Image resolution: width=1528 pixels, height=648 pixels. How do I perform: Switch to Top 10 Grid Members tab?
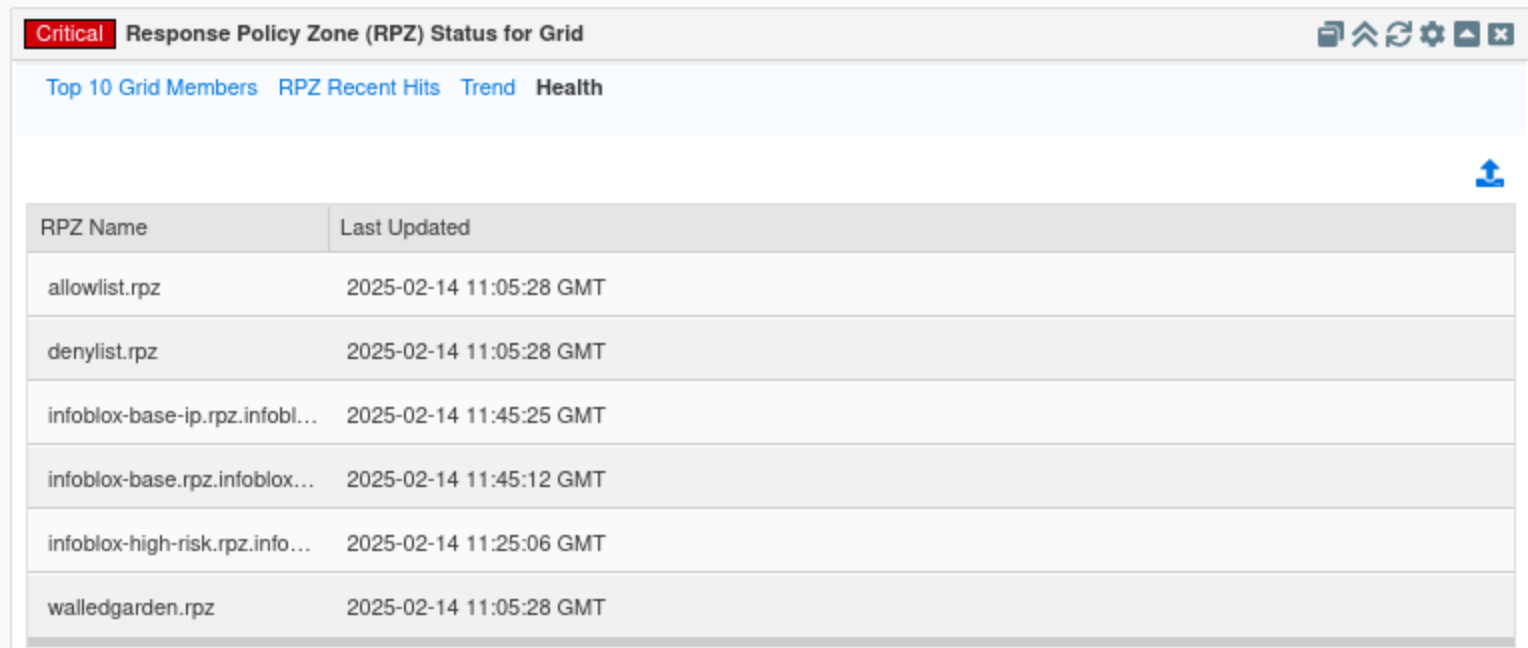[x=151, y=88]
